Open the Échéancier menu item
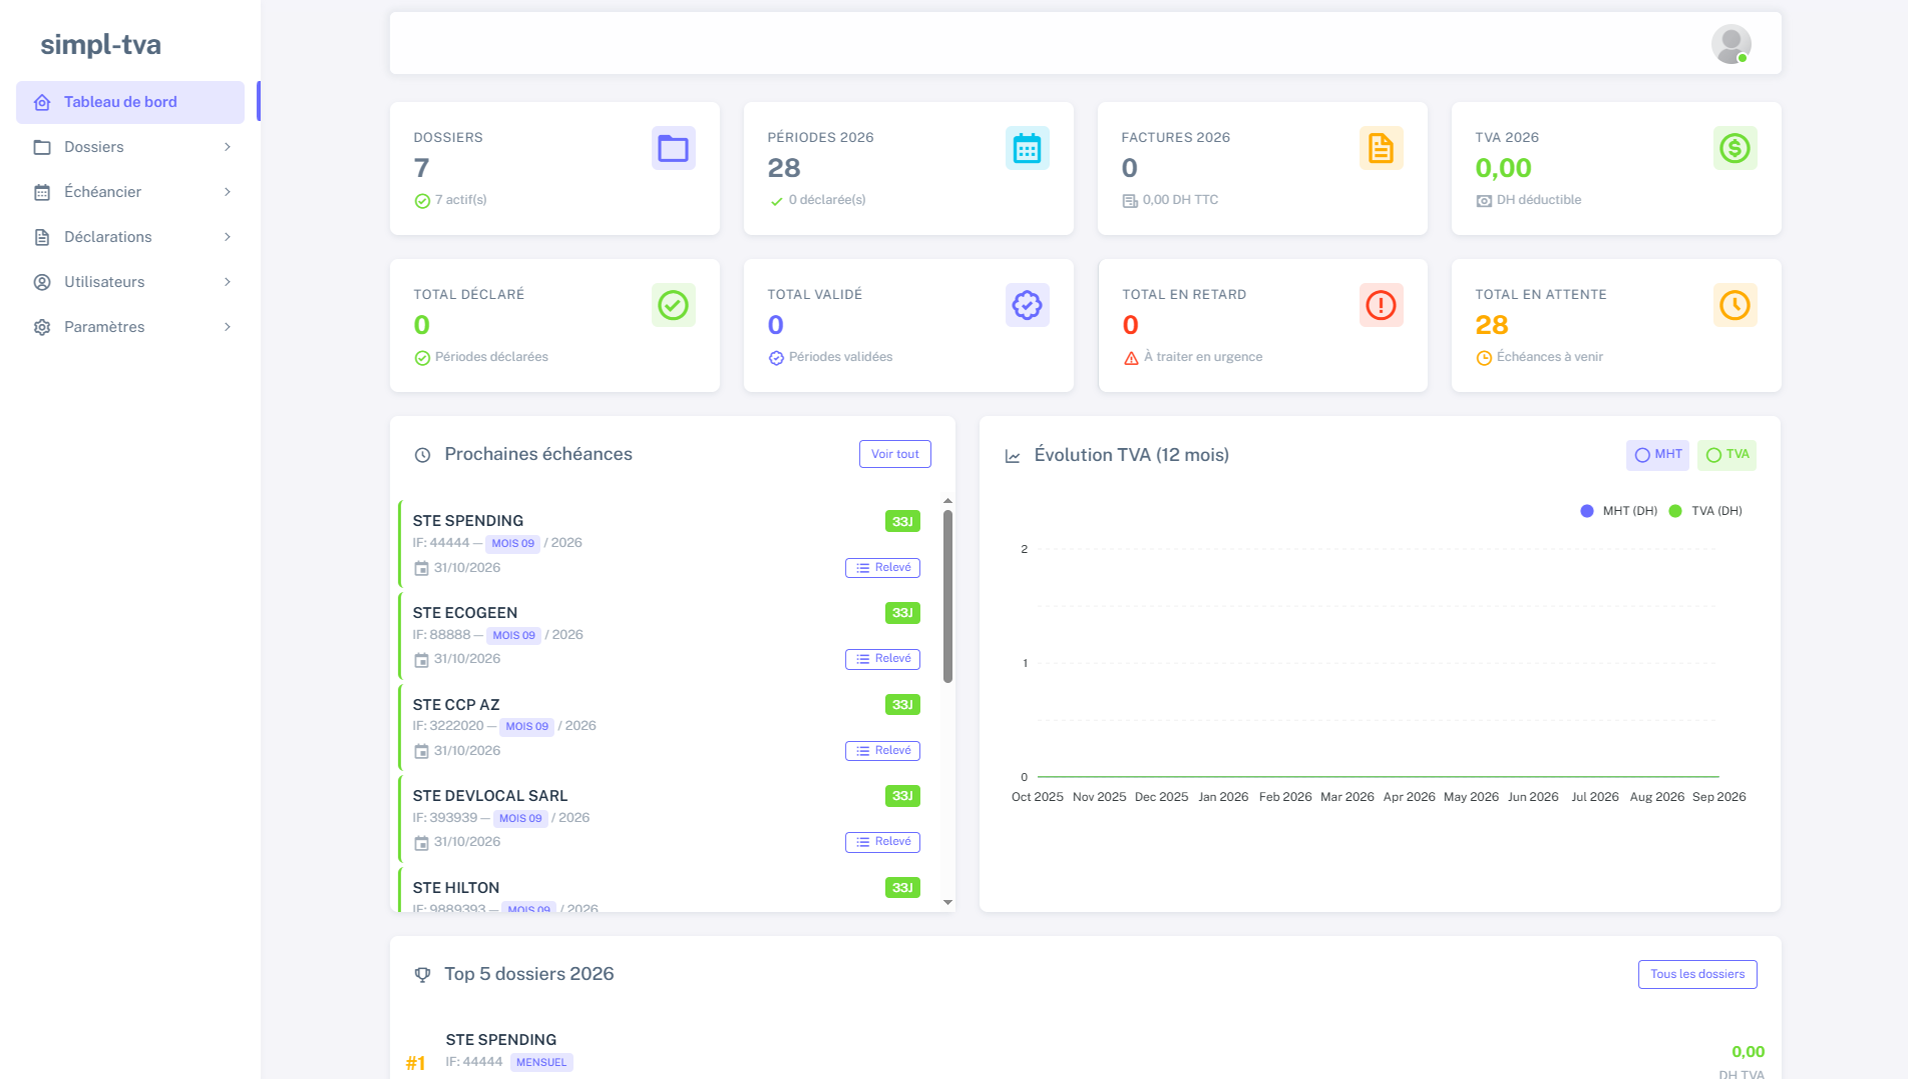 (x=130, y=192)
